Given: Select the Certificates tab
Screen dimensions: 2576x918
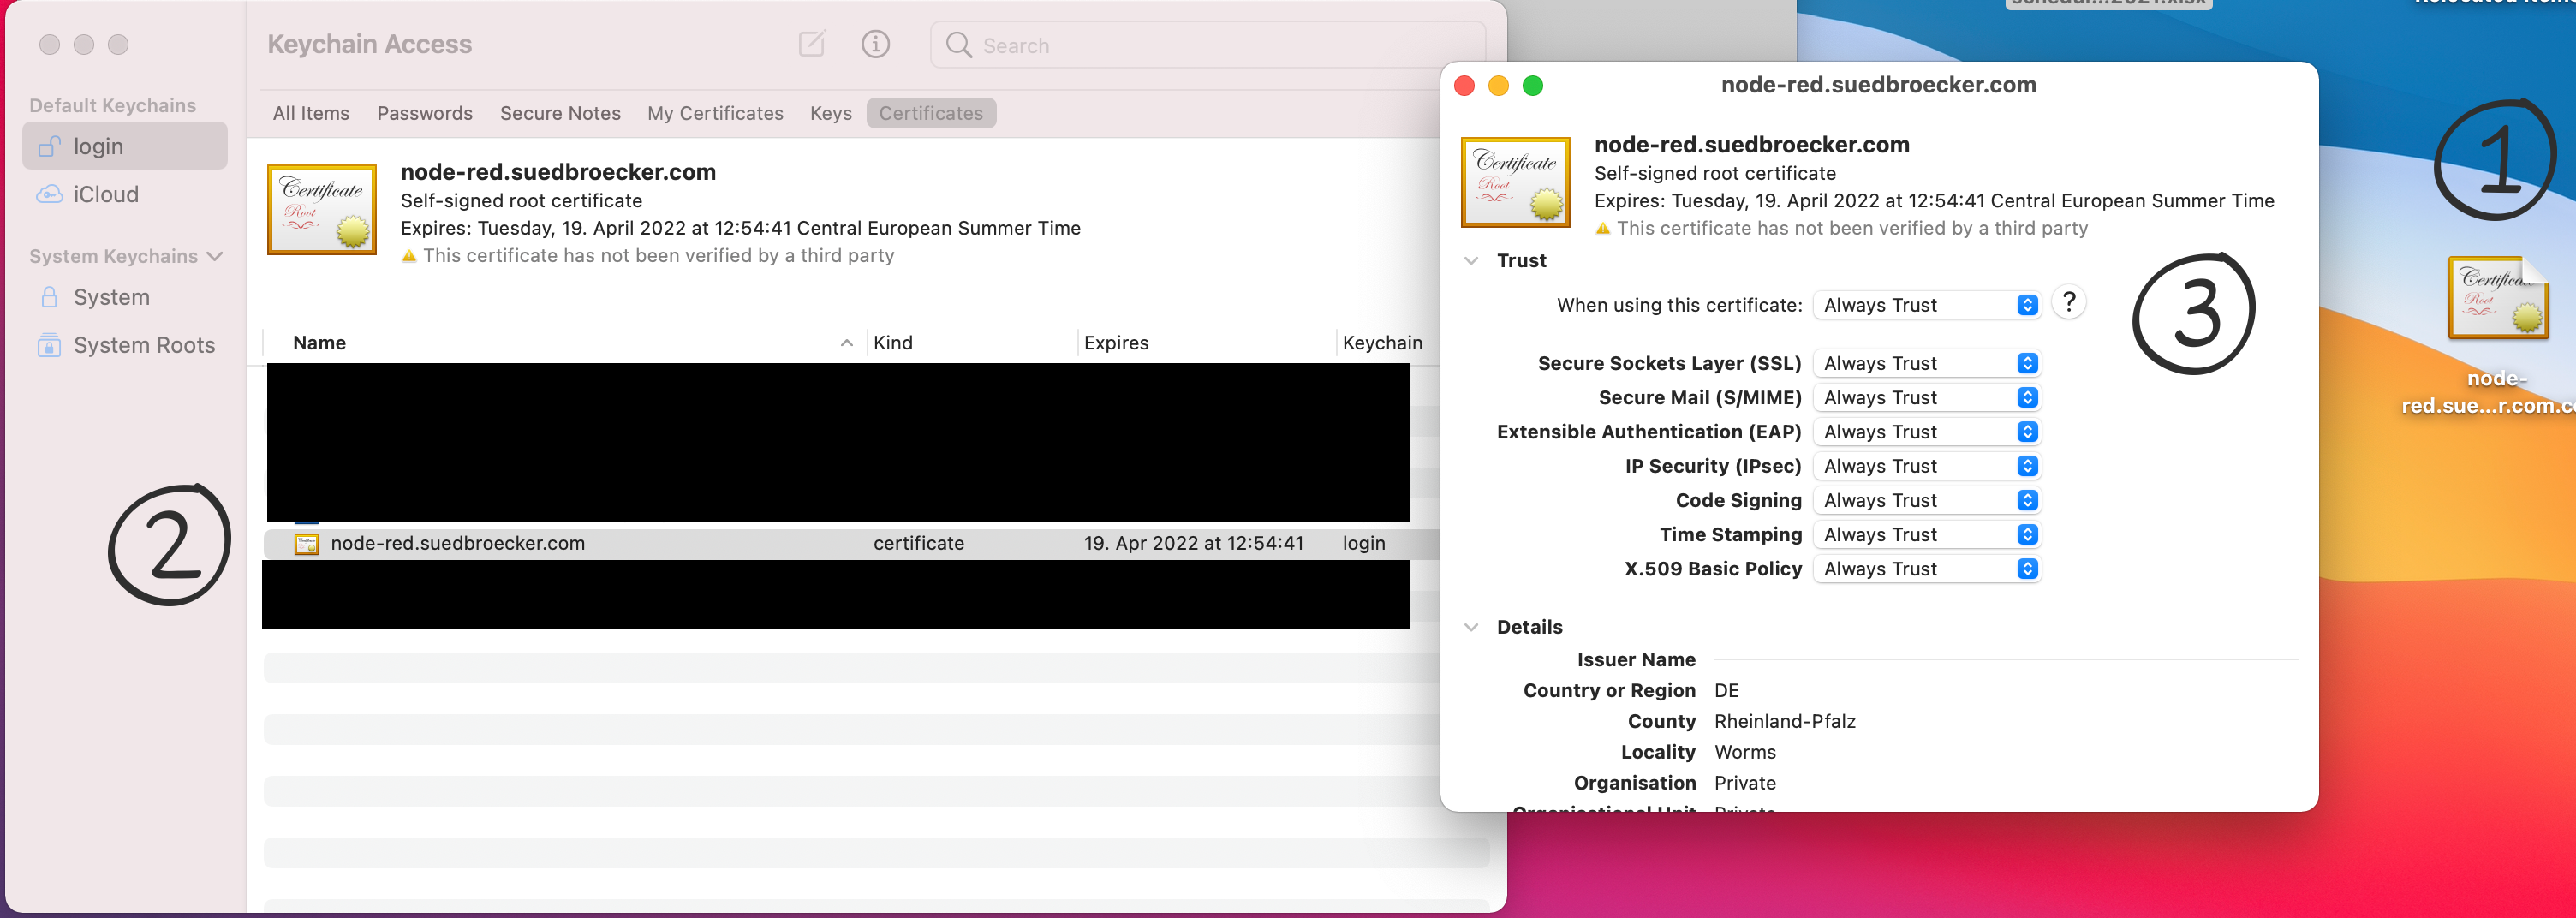Looking at the screenshot, I should click(930, 113).
